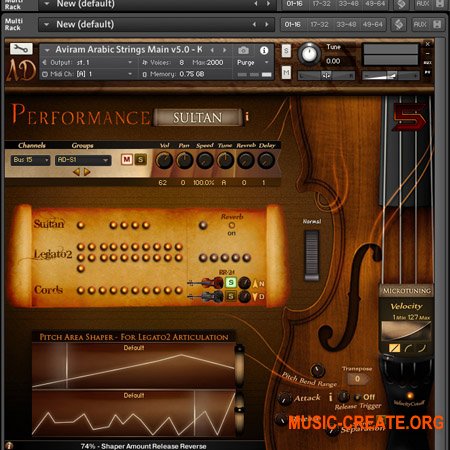Click the Delay knob in channel strip

pos(266,160)
